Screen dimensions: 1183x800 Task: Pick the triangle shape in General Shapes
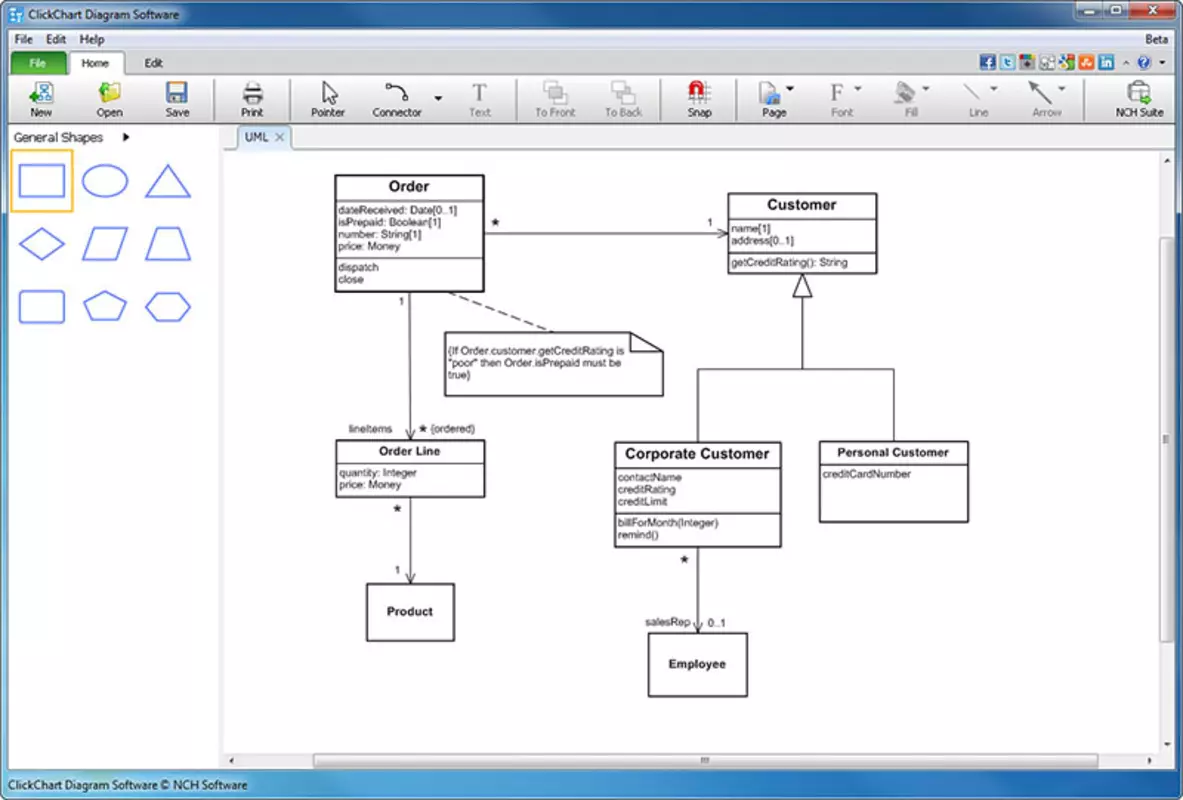tap(167, 181)
